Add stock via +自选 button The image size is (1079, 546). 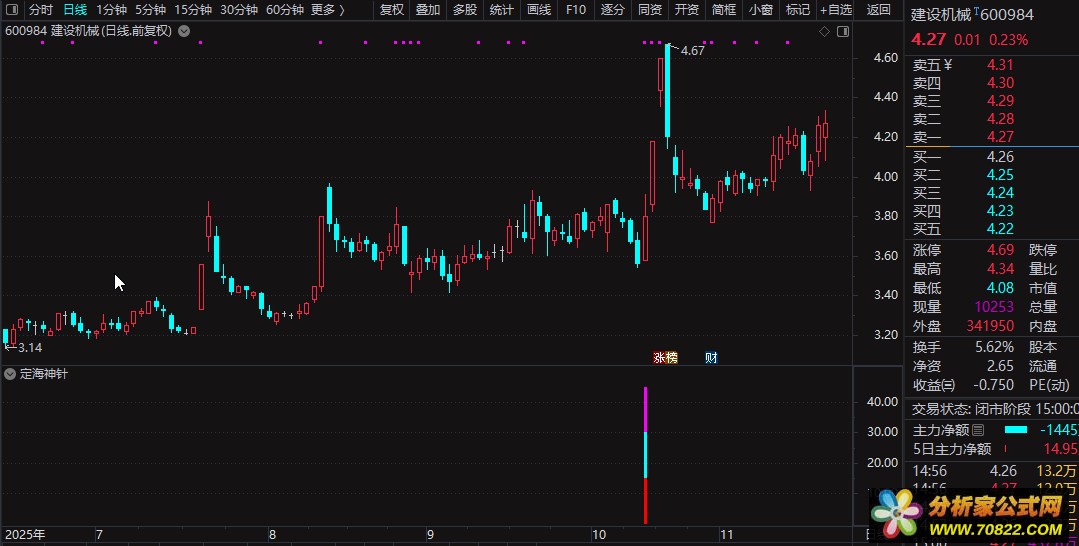[x=836, y=10]
